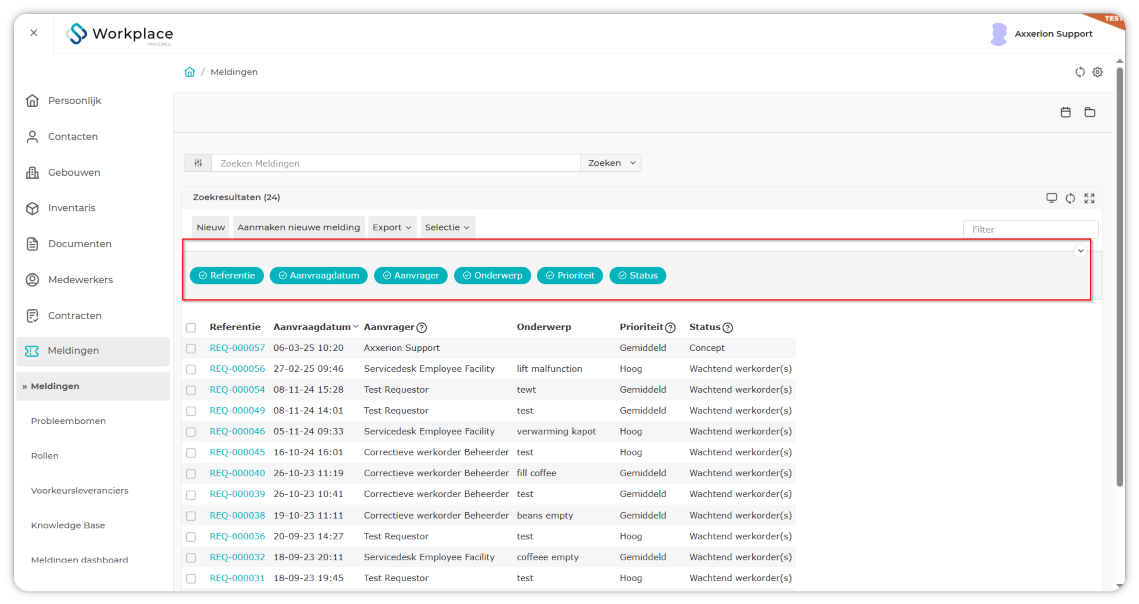Click the Workplace logo
This screenshot has width=1139, height=604.
[x=120, y=34]
